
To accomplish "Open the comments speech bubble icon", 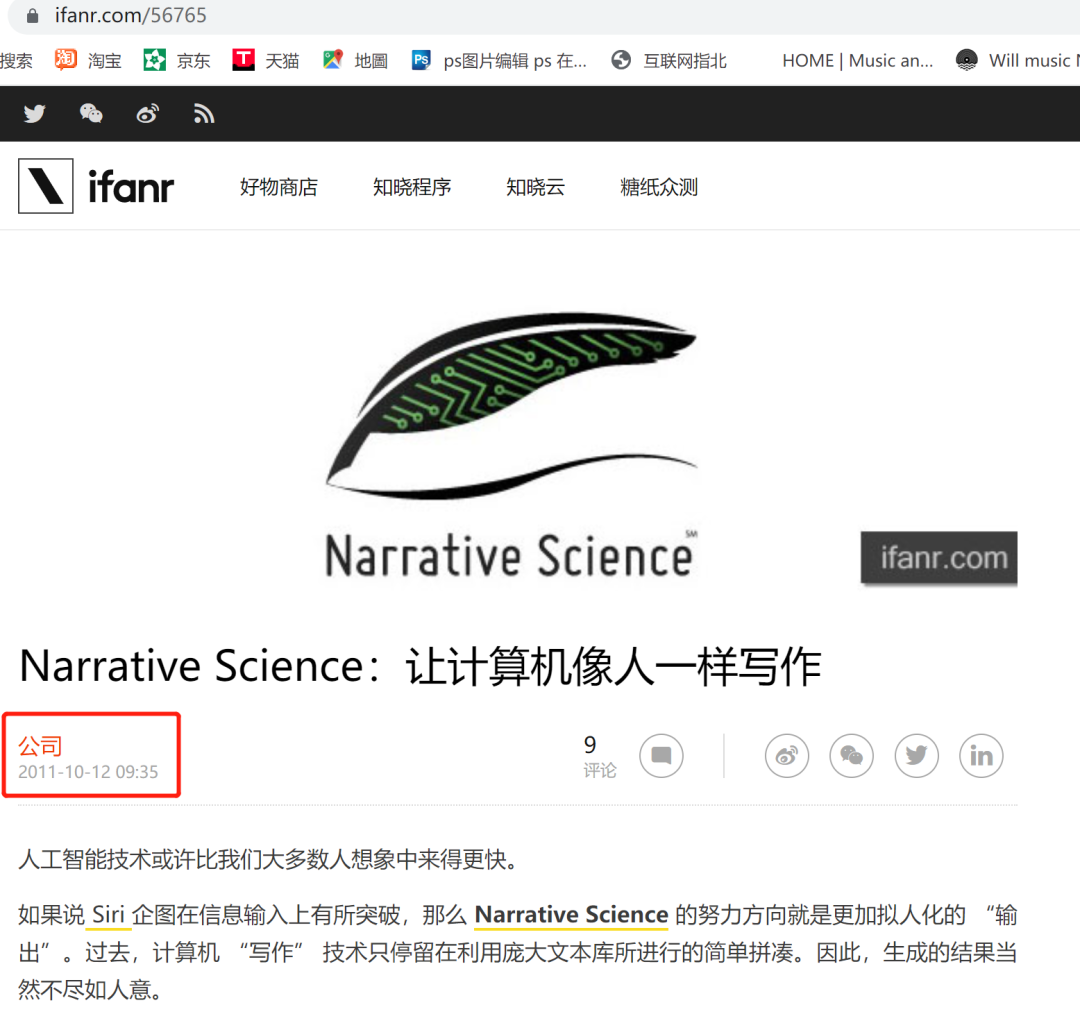I will click(x=661, y=756).
